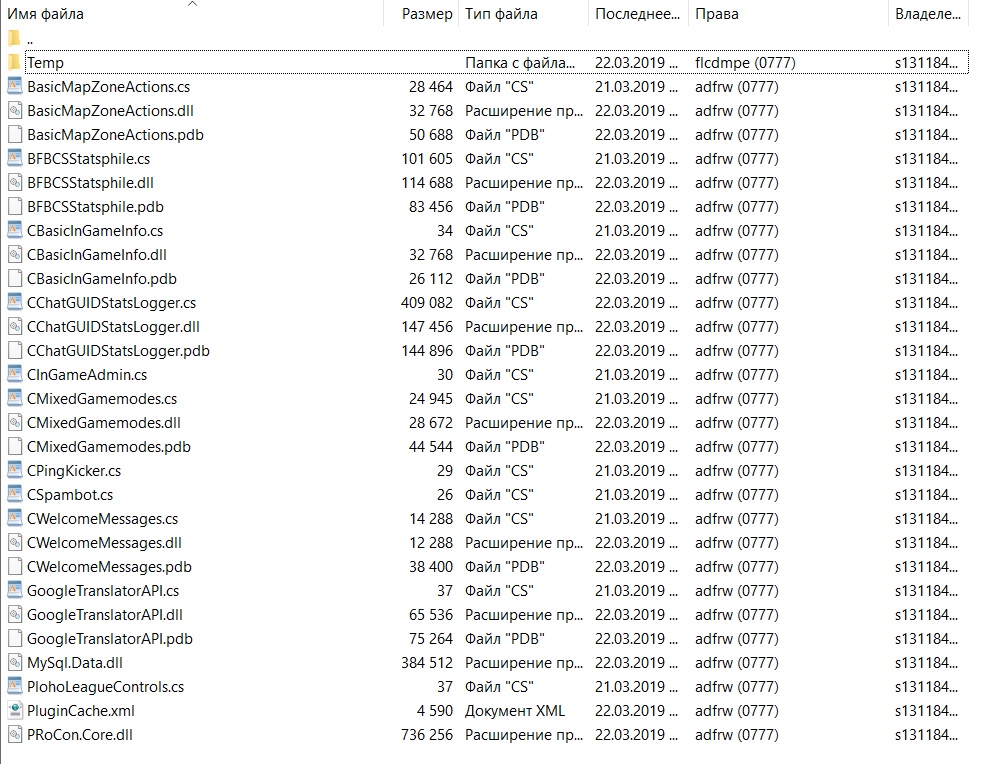Click the PluginCache.xml document icon
The image size is (989, 764).
(15, 710)
